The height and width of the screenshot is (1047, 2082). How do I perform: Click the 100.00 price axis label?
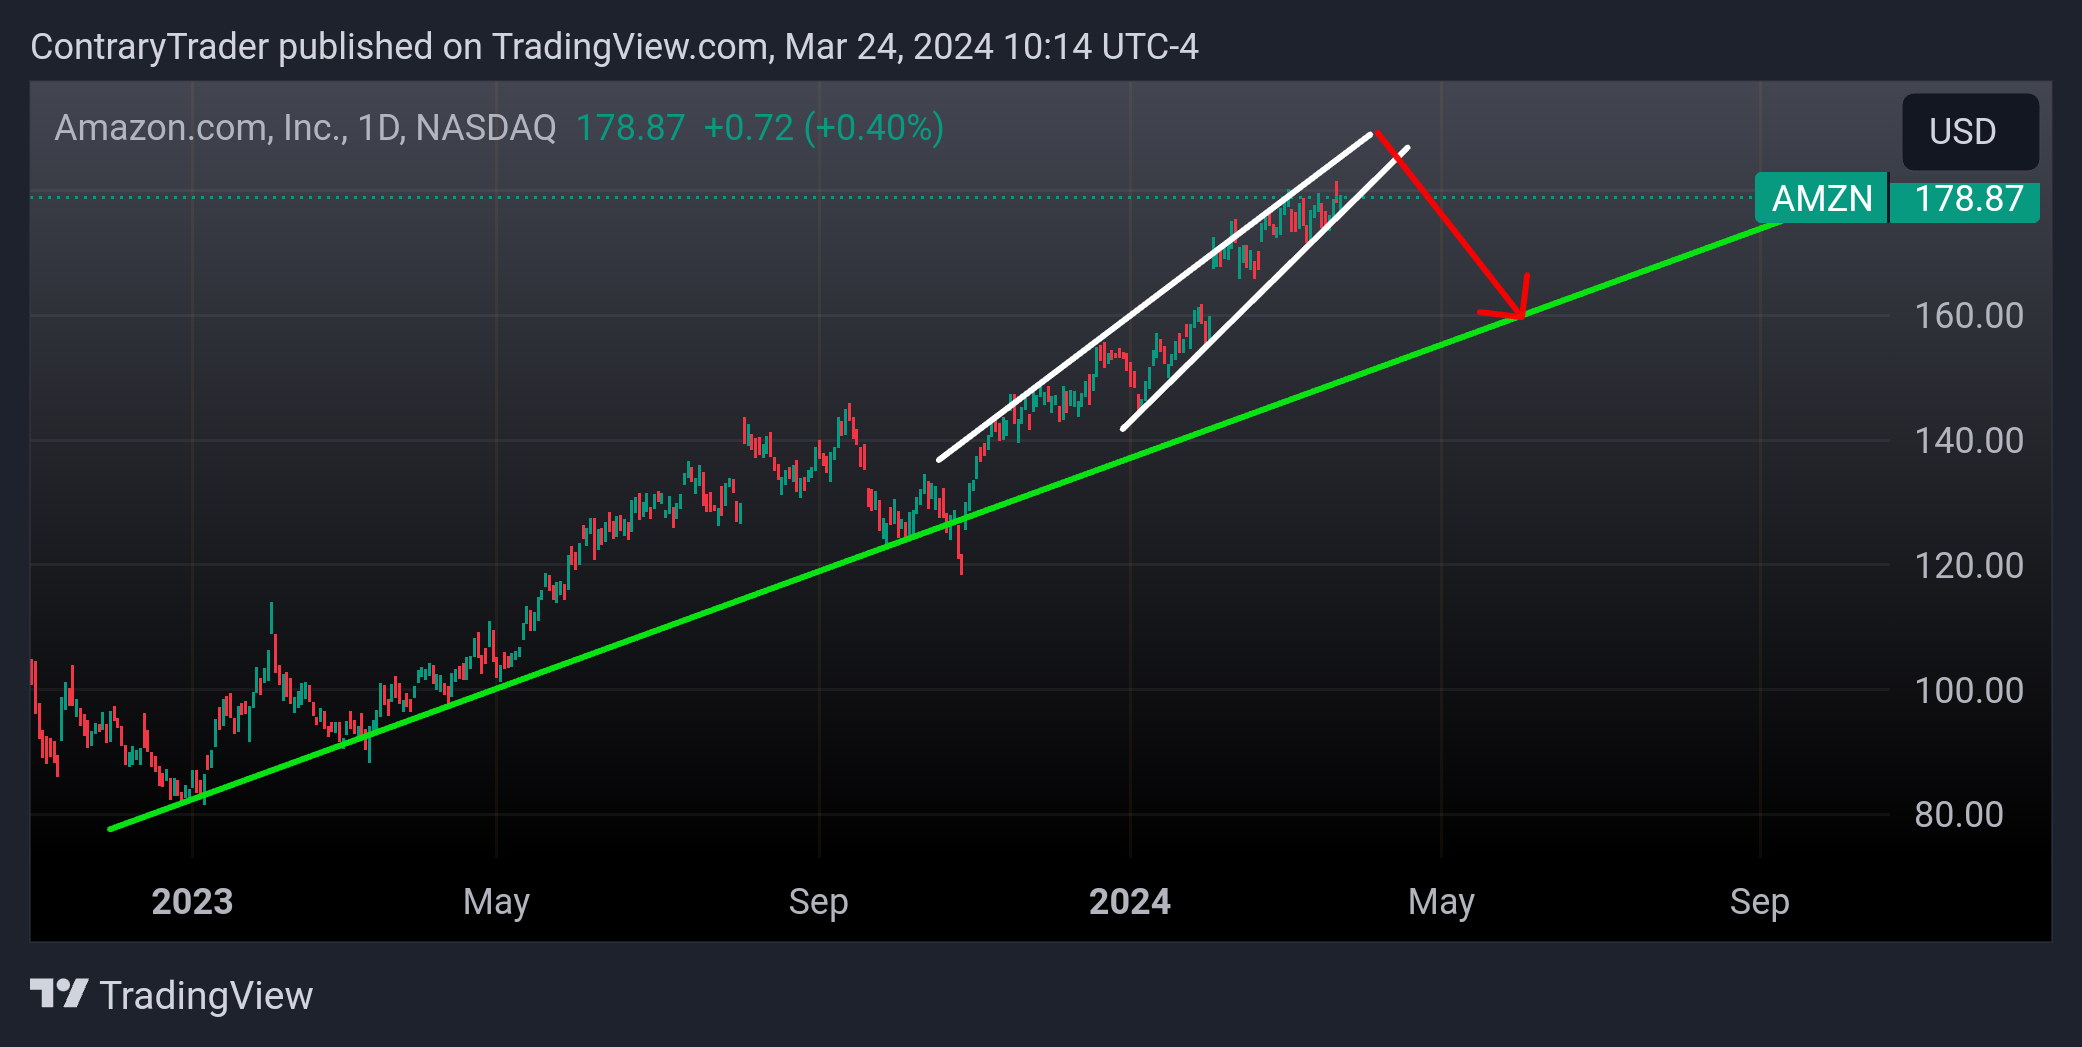click(1968, 691)
